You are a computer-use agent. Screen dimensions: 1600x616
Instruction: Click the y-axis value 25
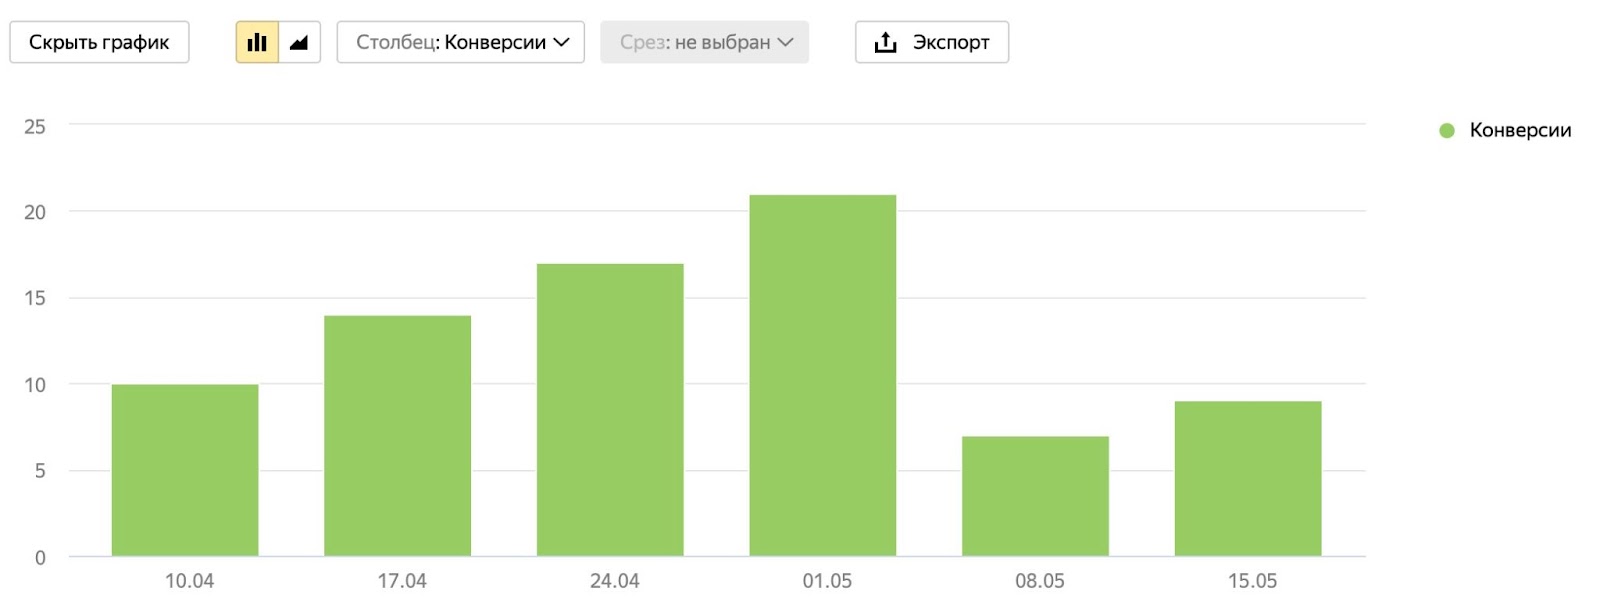pyautogui.click(x=35, y=126)
